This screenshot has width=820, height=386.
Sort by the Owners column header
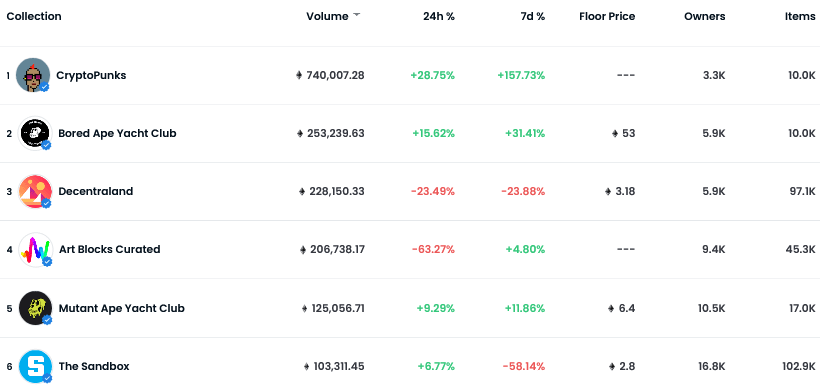704,16
